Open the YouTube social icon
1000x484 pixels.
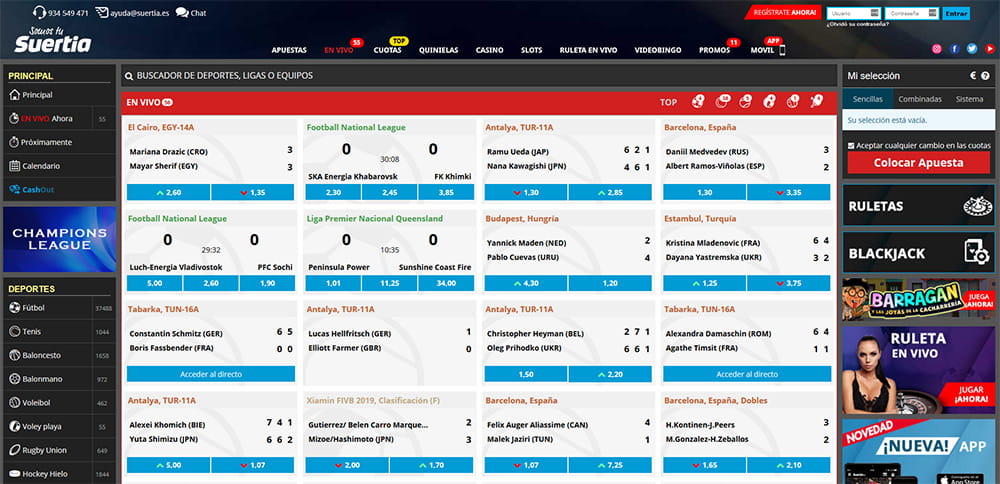coord(990,48)
